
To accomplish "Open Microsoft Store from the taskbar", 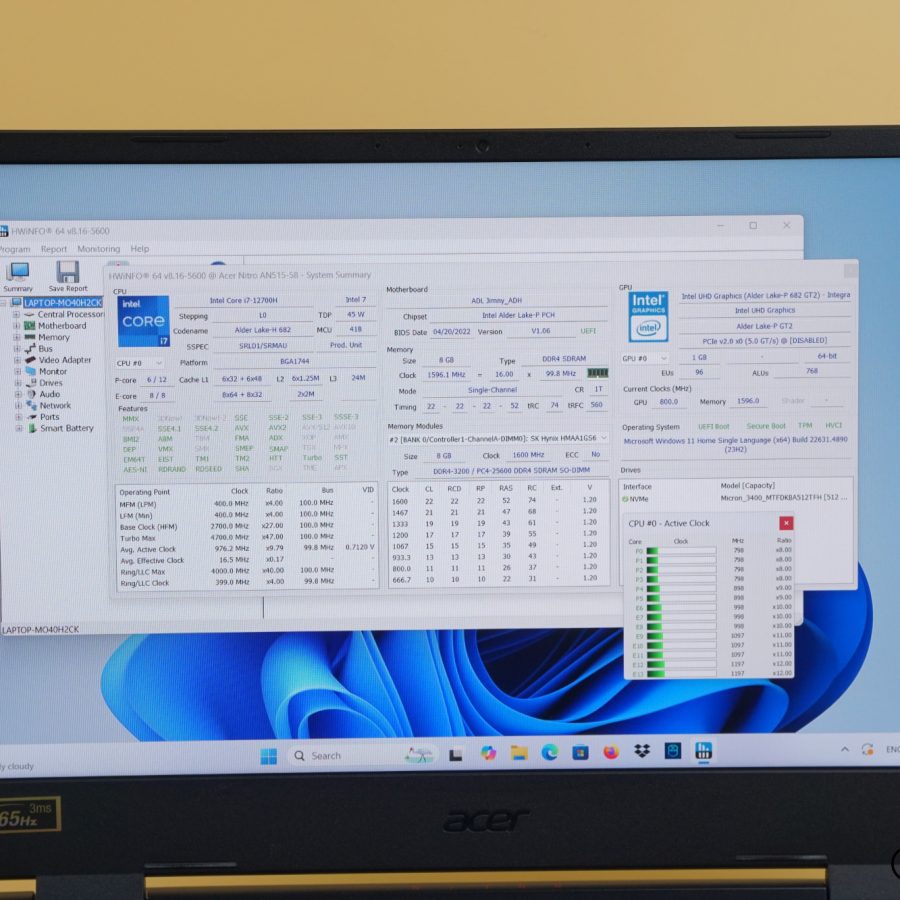I will [580, 752].
